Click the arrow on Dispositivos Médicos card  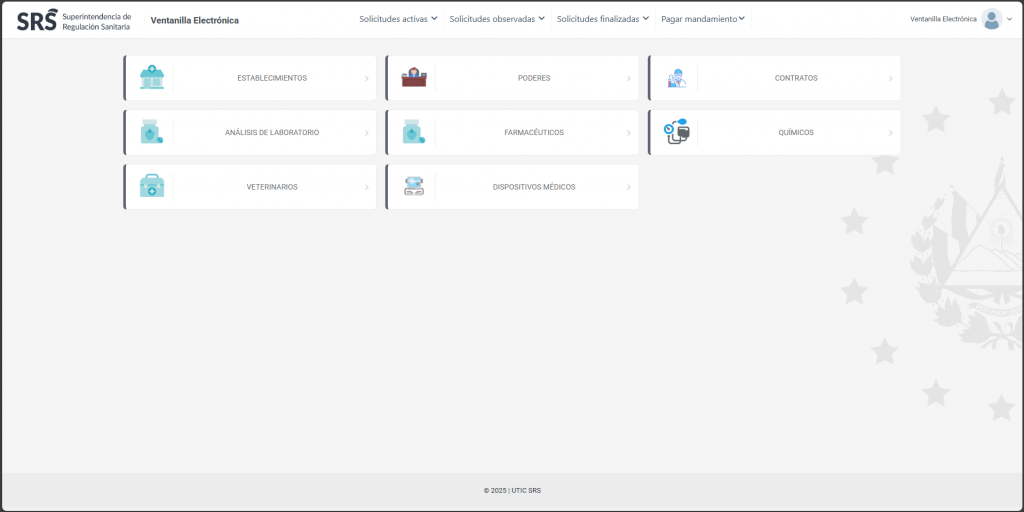pos(629,187)
